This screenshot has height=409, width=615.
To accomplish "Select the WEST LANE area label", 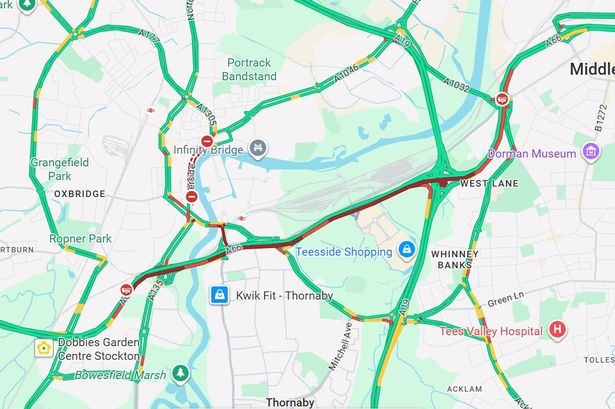I will 489,184.
